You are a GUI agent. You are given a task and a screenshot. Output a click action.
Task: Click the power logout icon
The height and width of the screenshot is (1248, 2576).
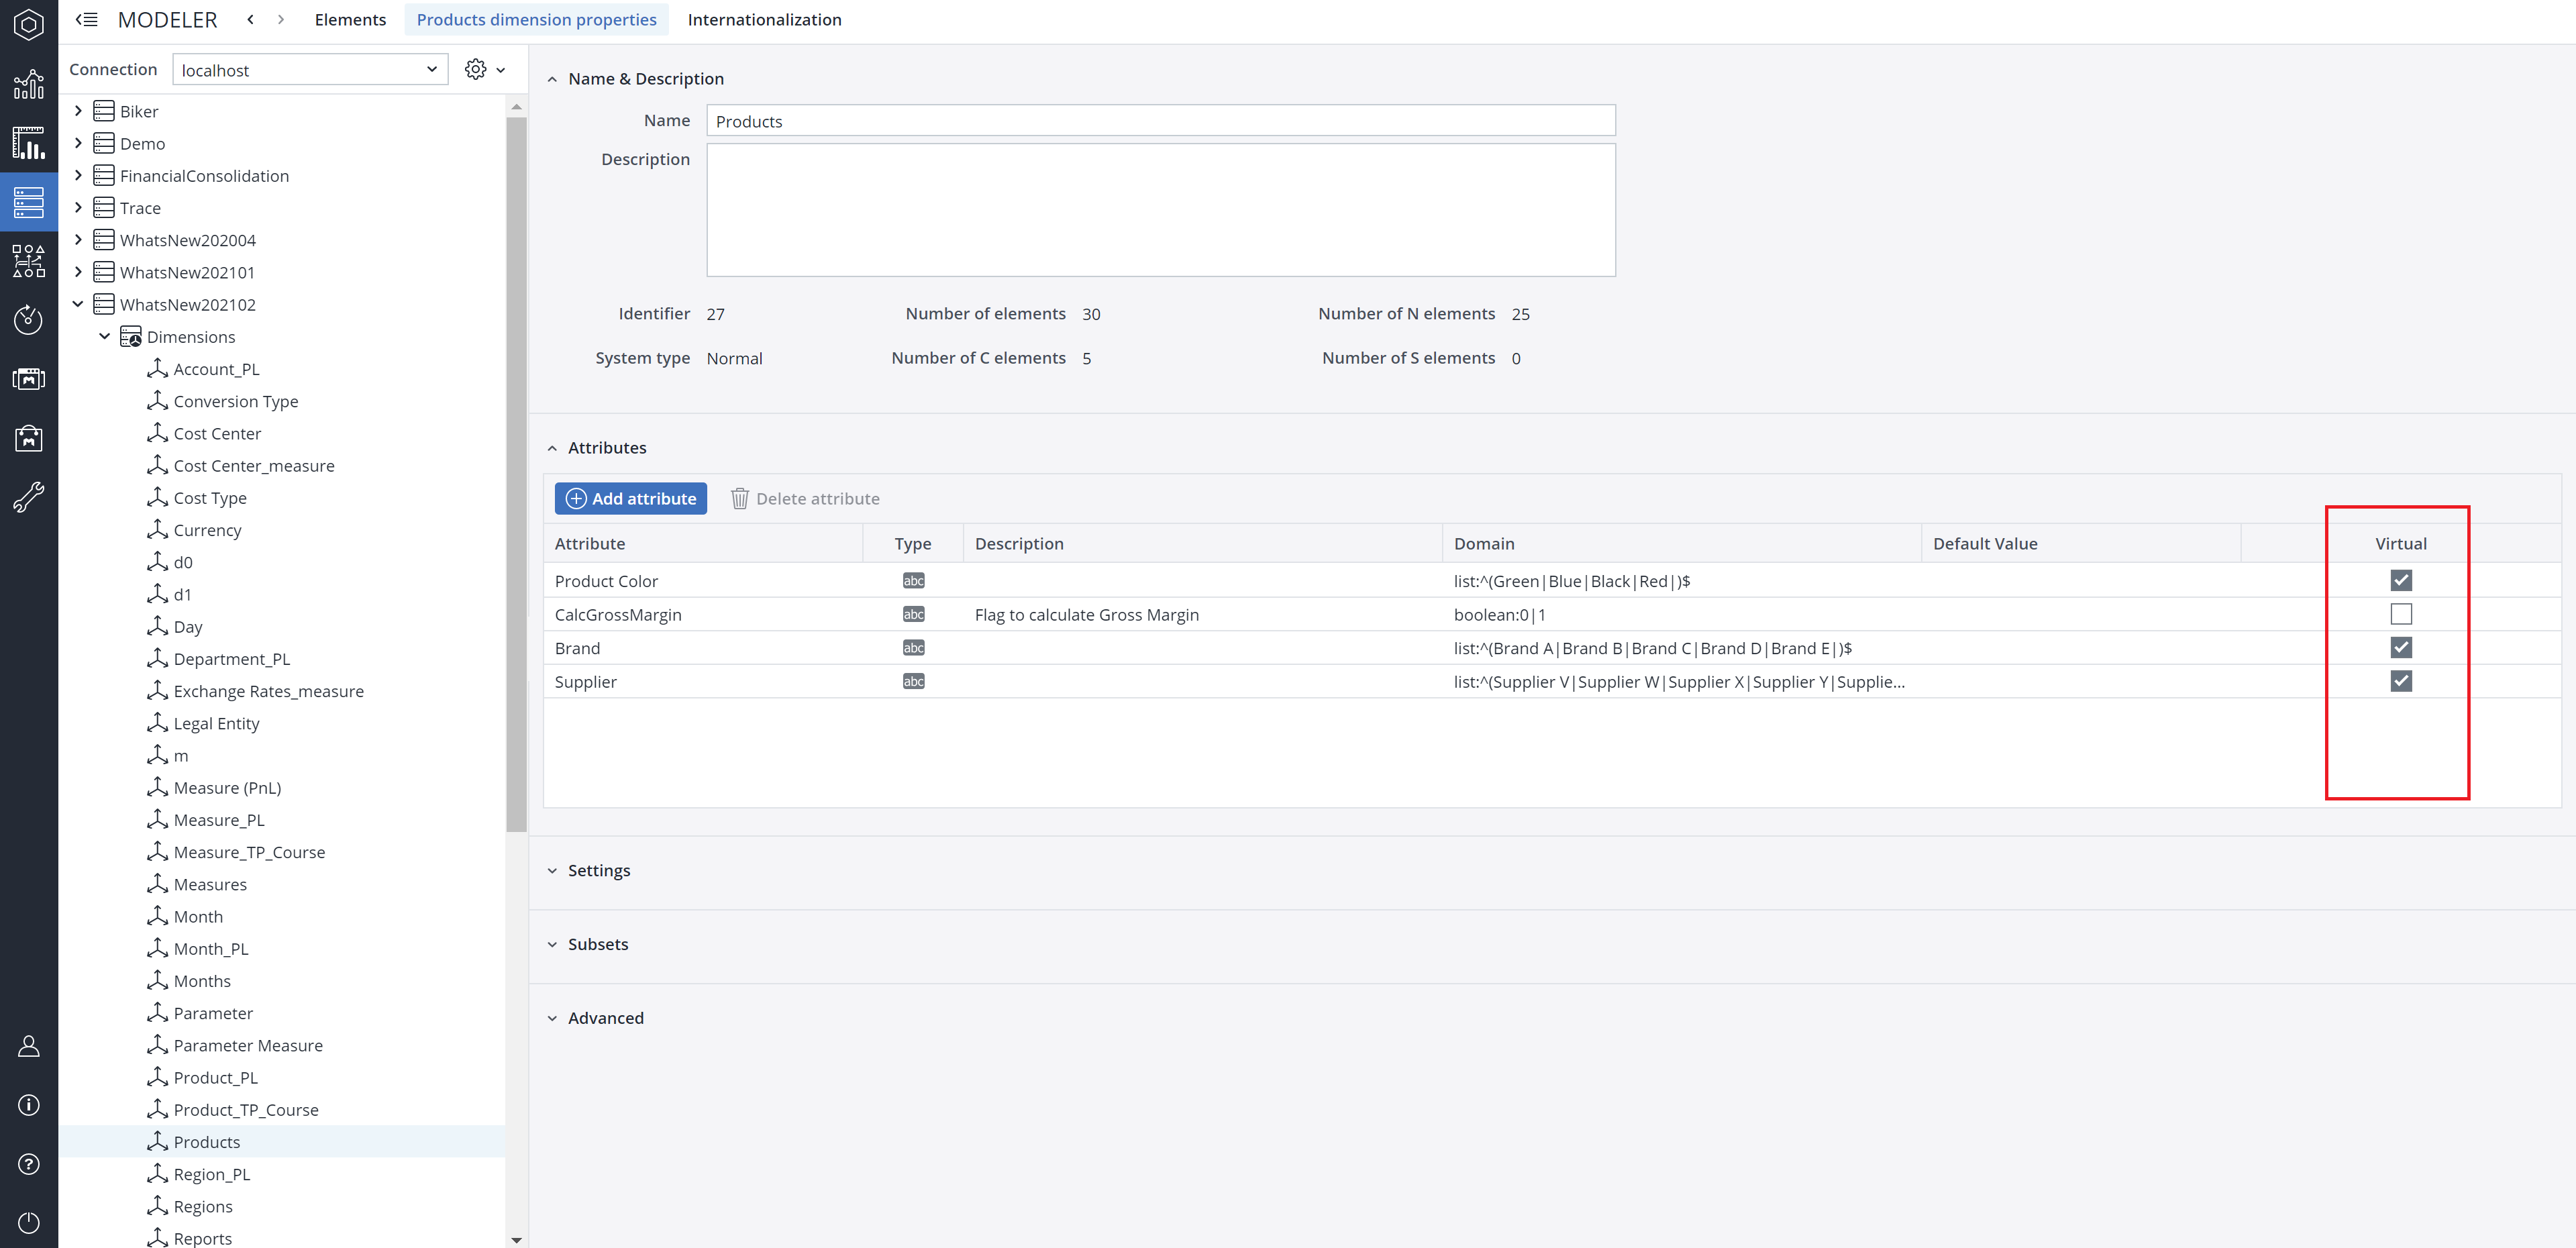click(x=28, y=1222)
